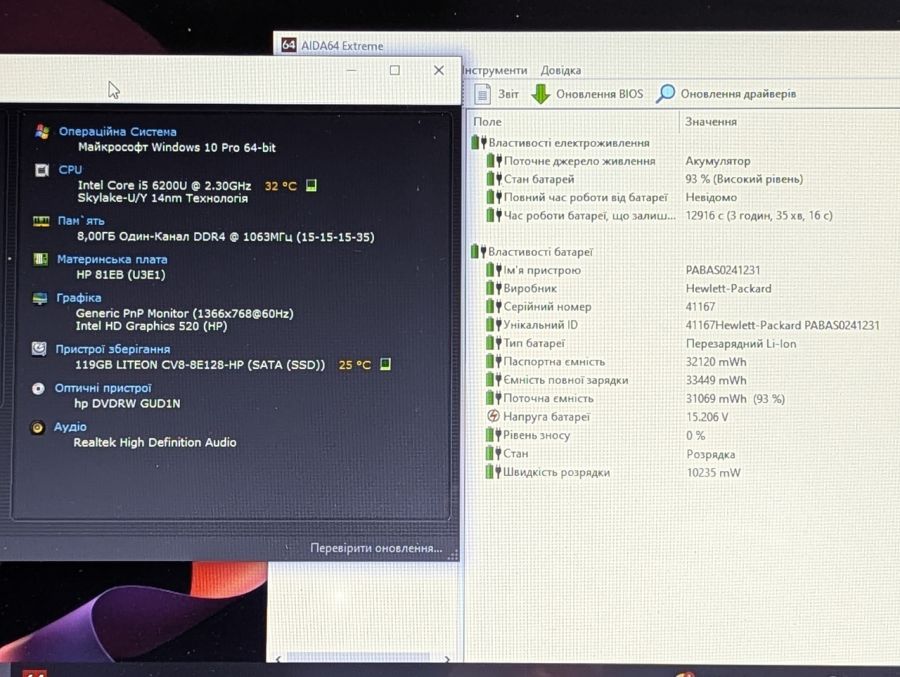
Task: Click the battery icon beside Стан батарей
Action: pos(494,179)
